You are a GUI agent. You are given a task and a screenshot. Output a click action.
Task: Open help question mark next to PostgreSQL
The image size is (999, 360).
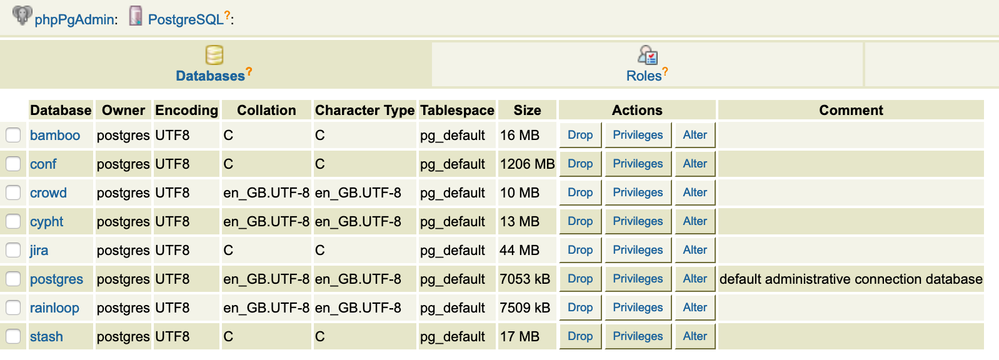pos(227,15)
